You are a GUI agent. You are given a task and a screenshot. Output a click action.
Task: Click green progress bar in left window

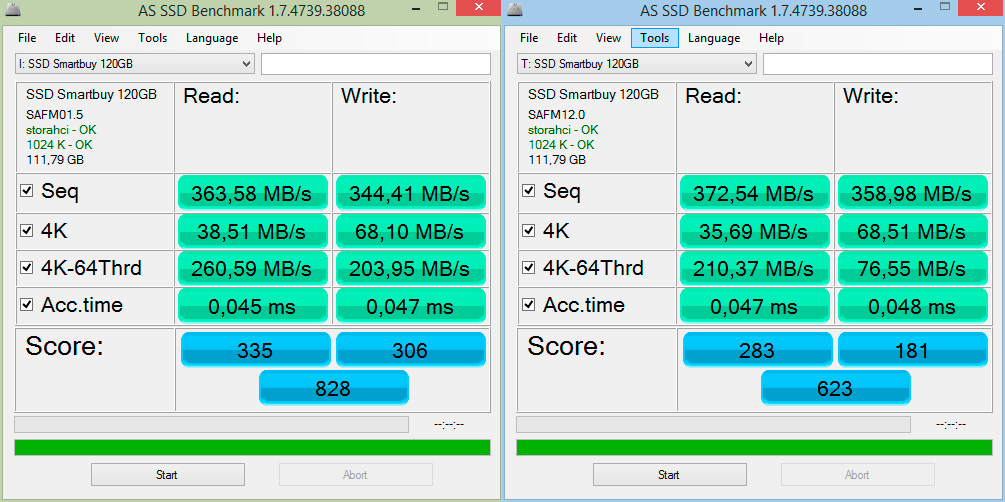tap(252, 447)
